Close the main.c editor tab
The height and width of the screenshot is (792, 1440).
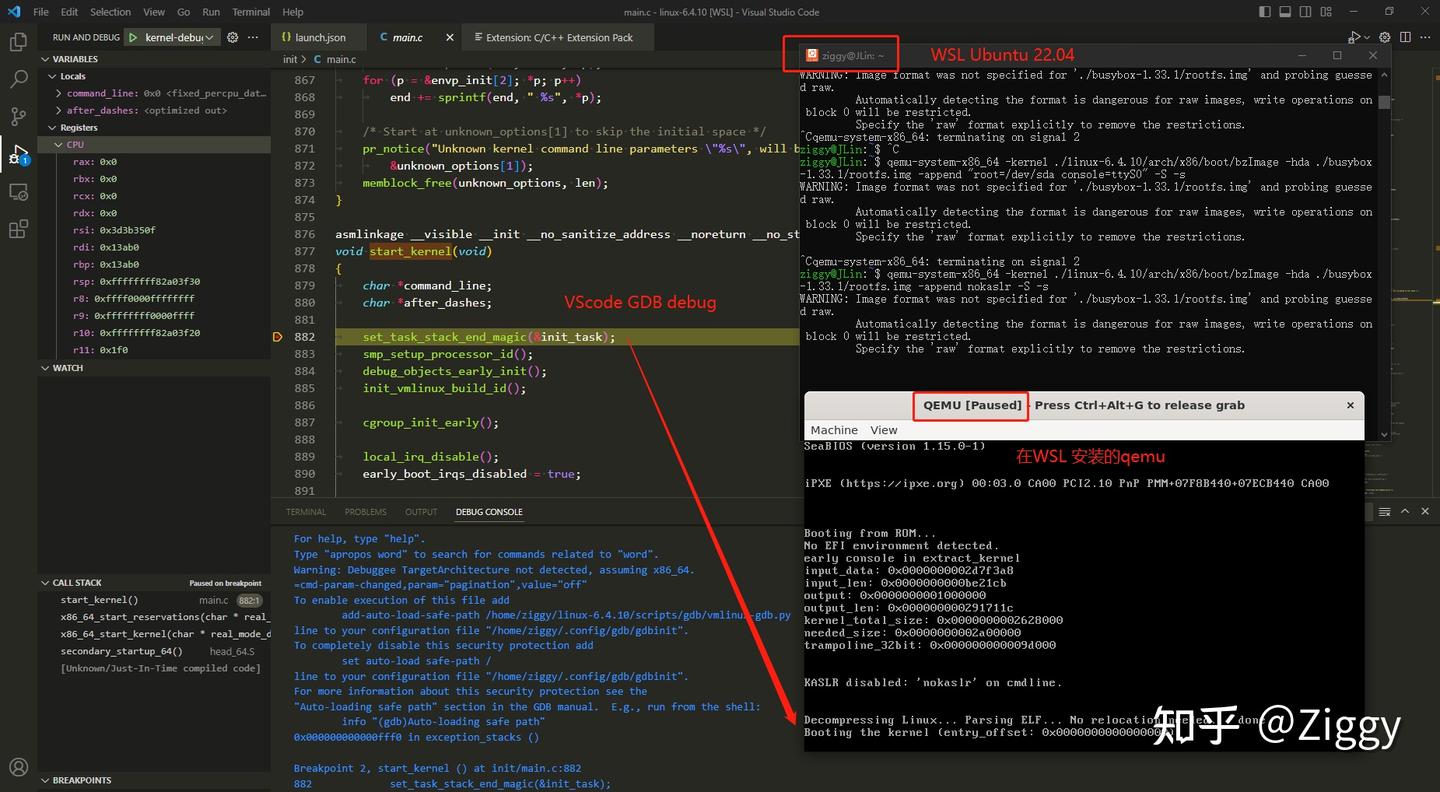pos(449,37)
